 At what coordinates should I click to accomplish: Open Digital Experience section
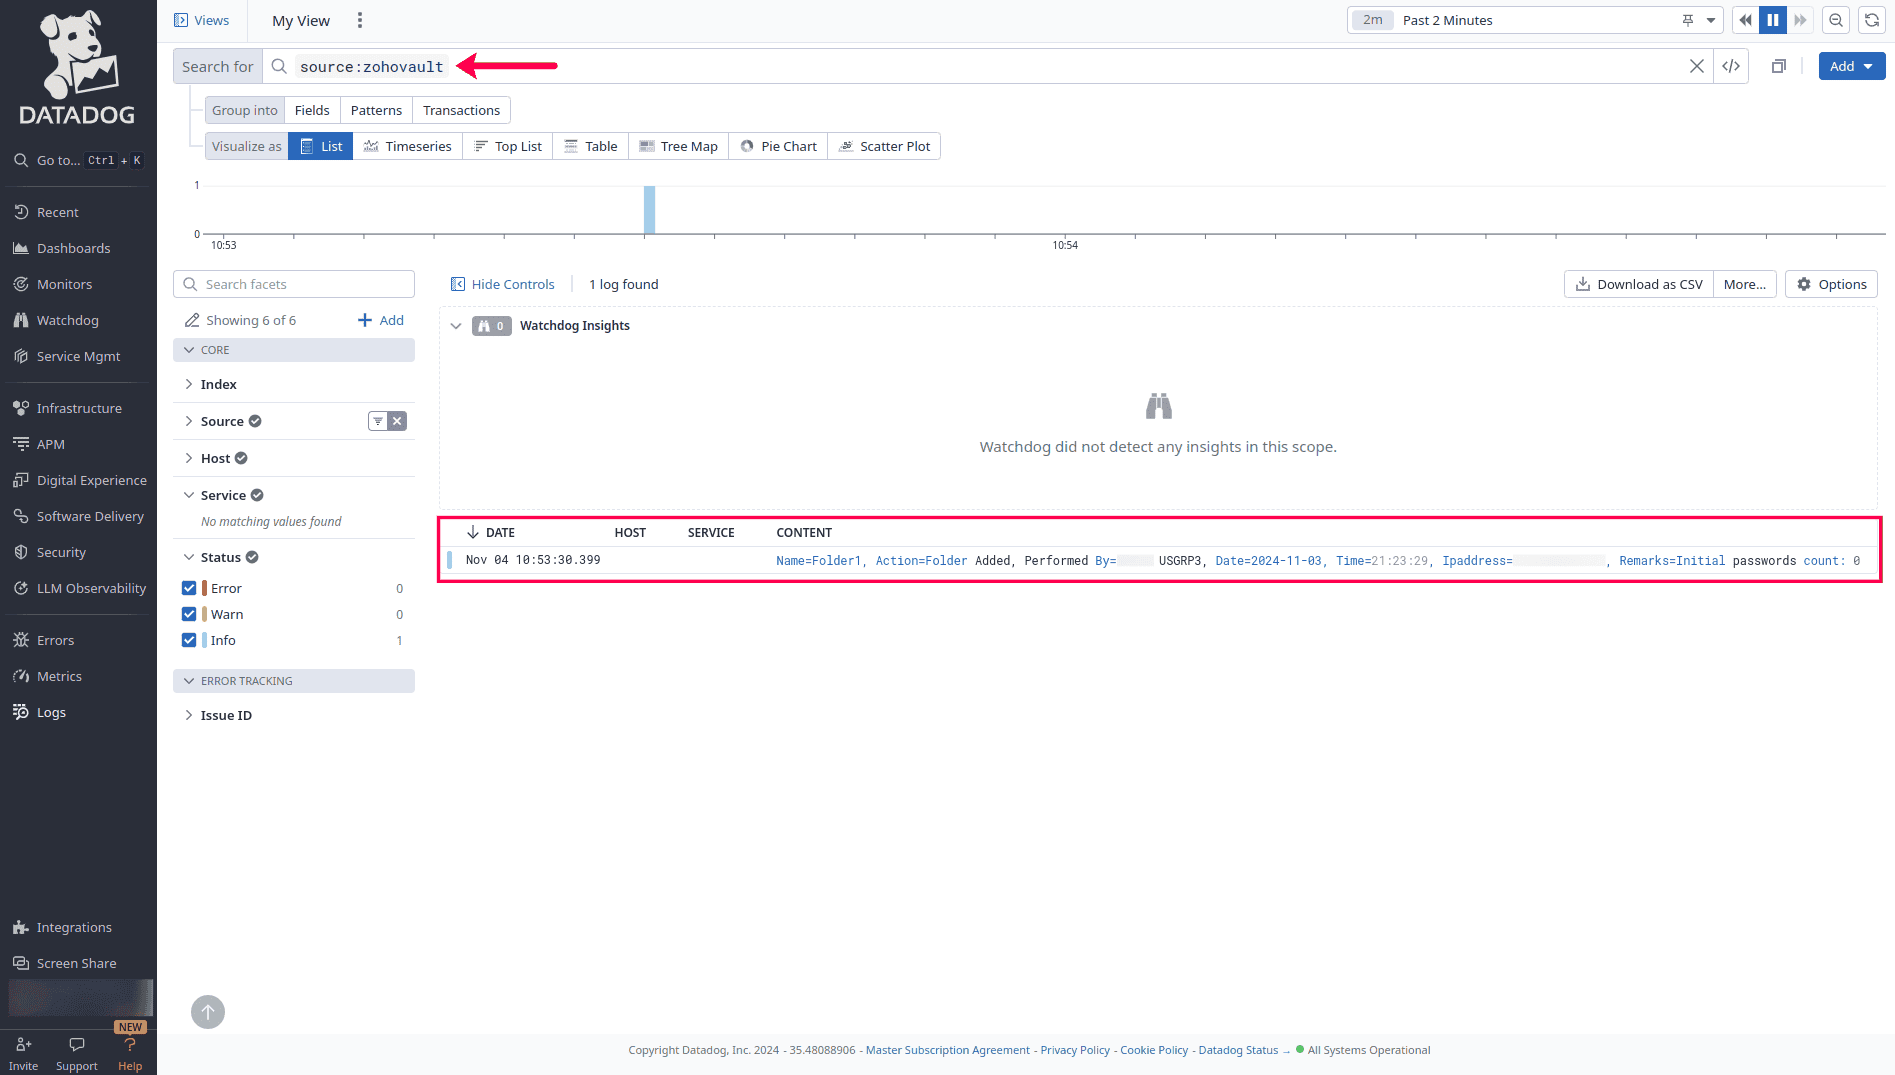click(91, 480)
